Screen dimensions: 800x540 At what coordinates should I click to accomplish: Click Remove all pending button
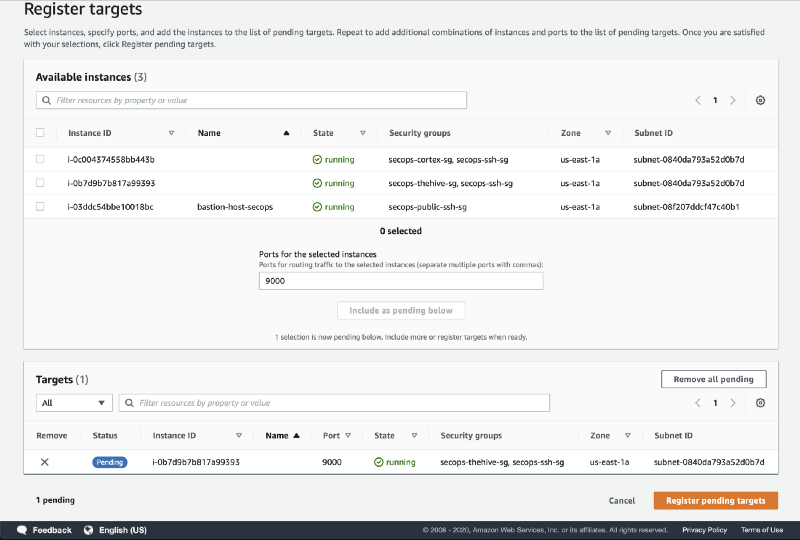point(713,379)
